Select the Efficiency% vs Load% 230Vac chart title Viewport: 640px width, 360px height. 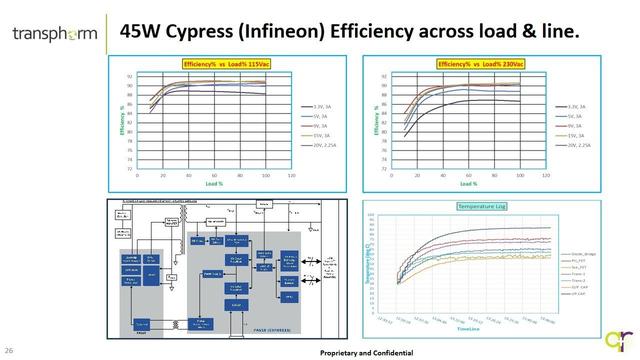pos(481,64)
